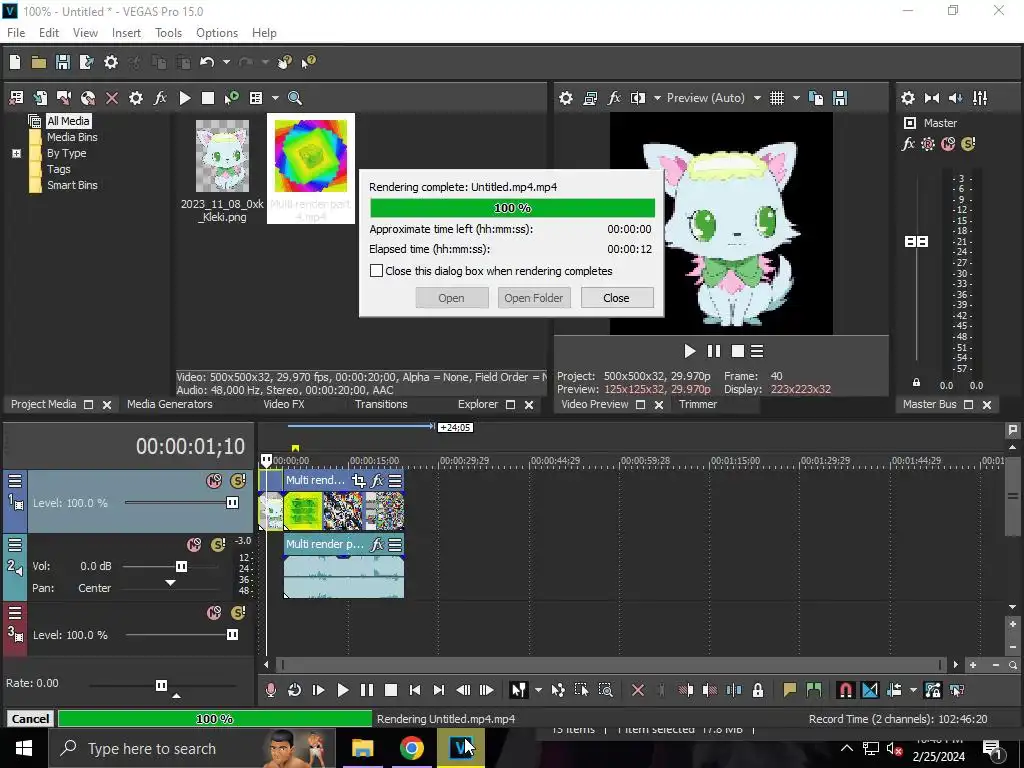Viewport: 1024px width, 768px height.
Task: Open the Insert menu
Action: [126, 33]
